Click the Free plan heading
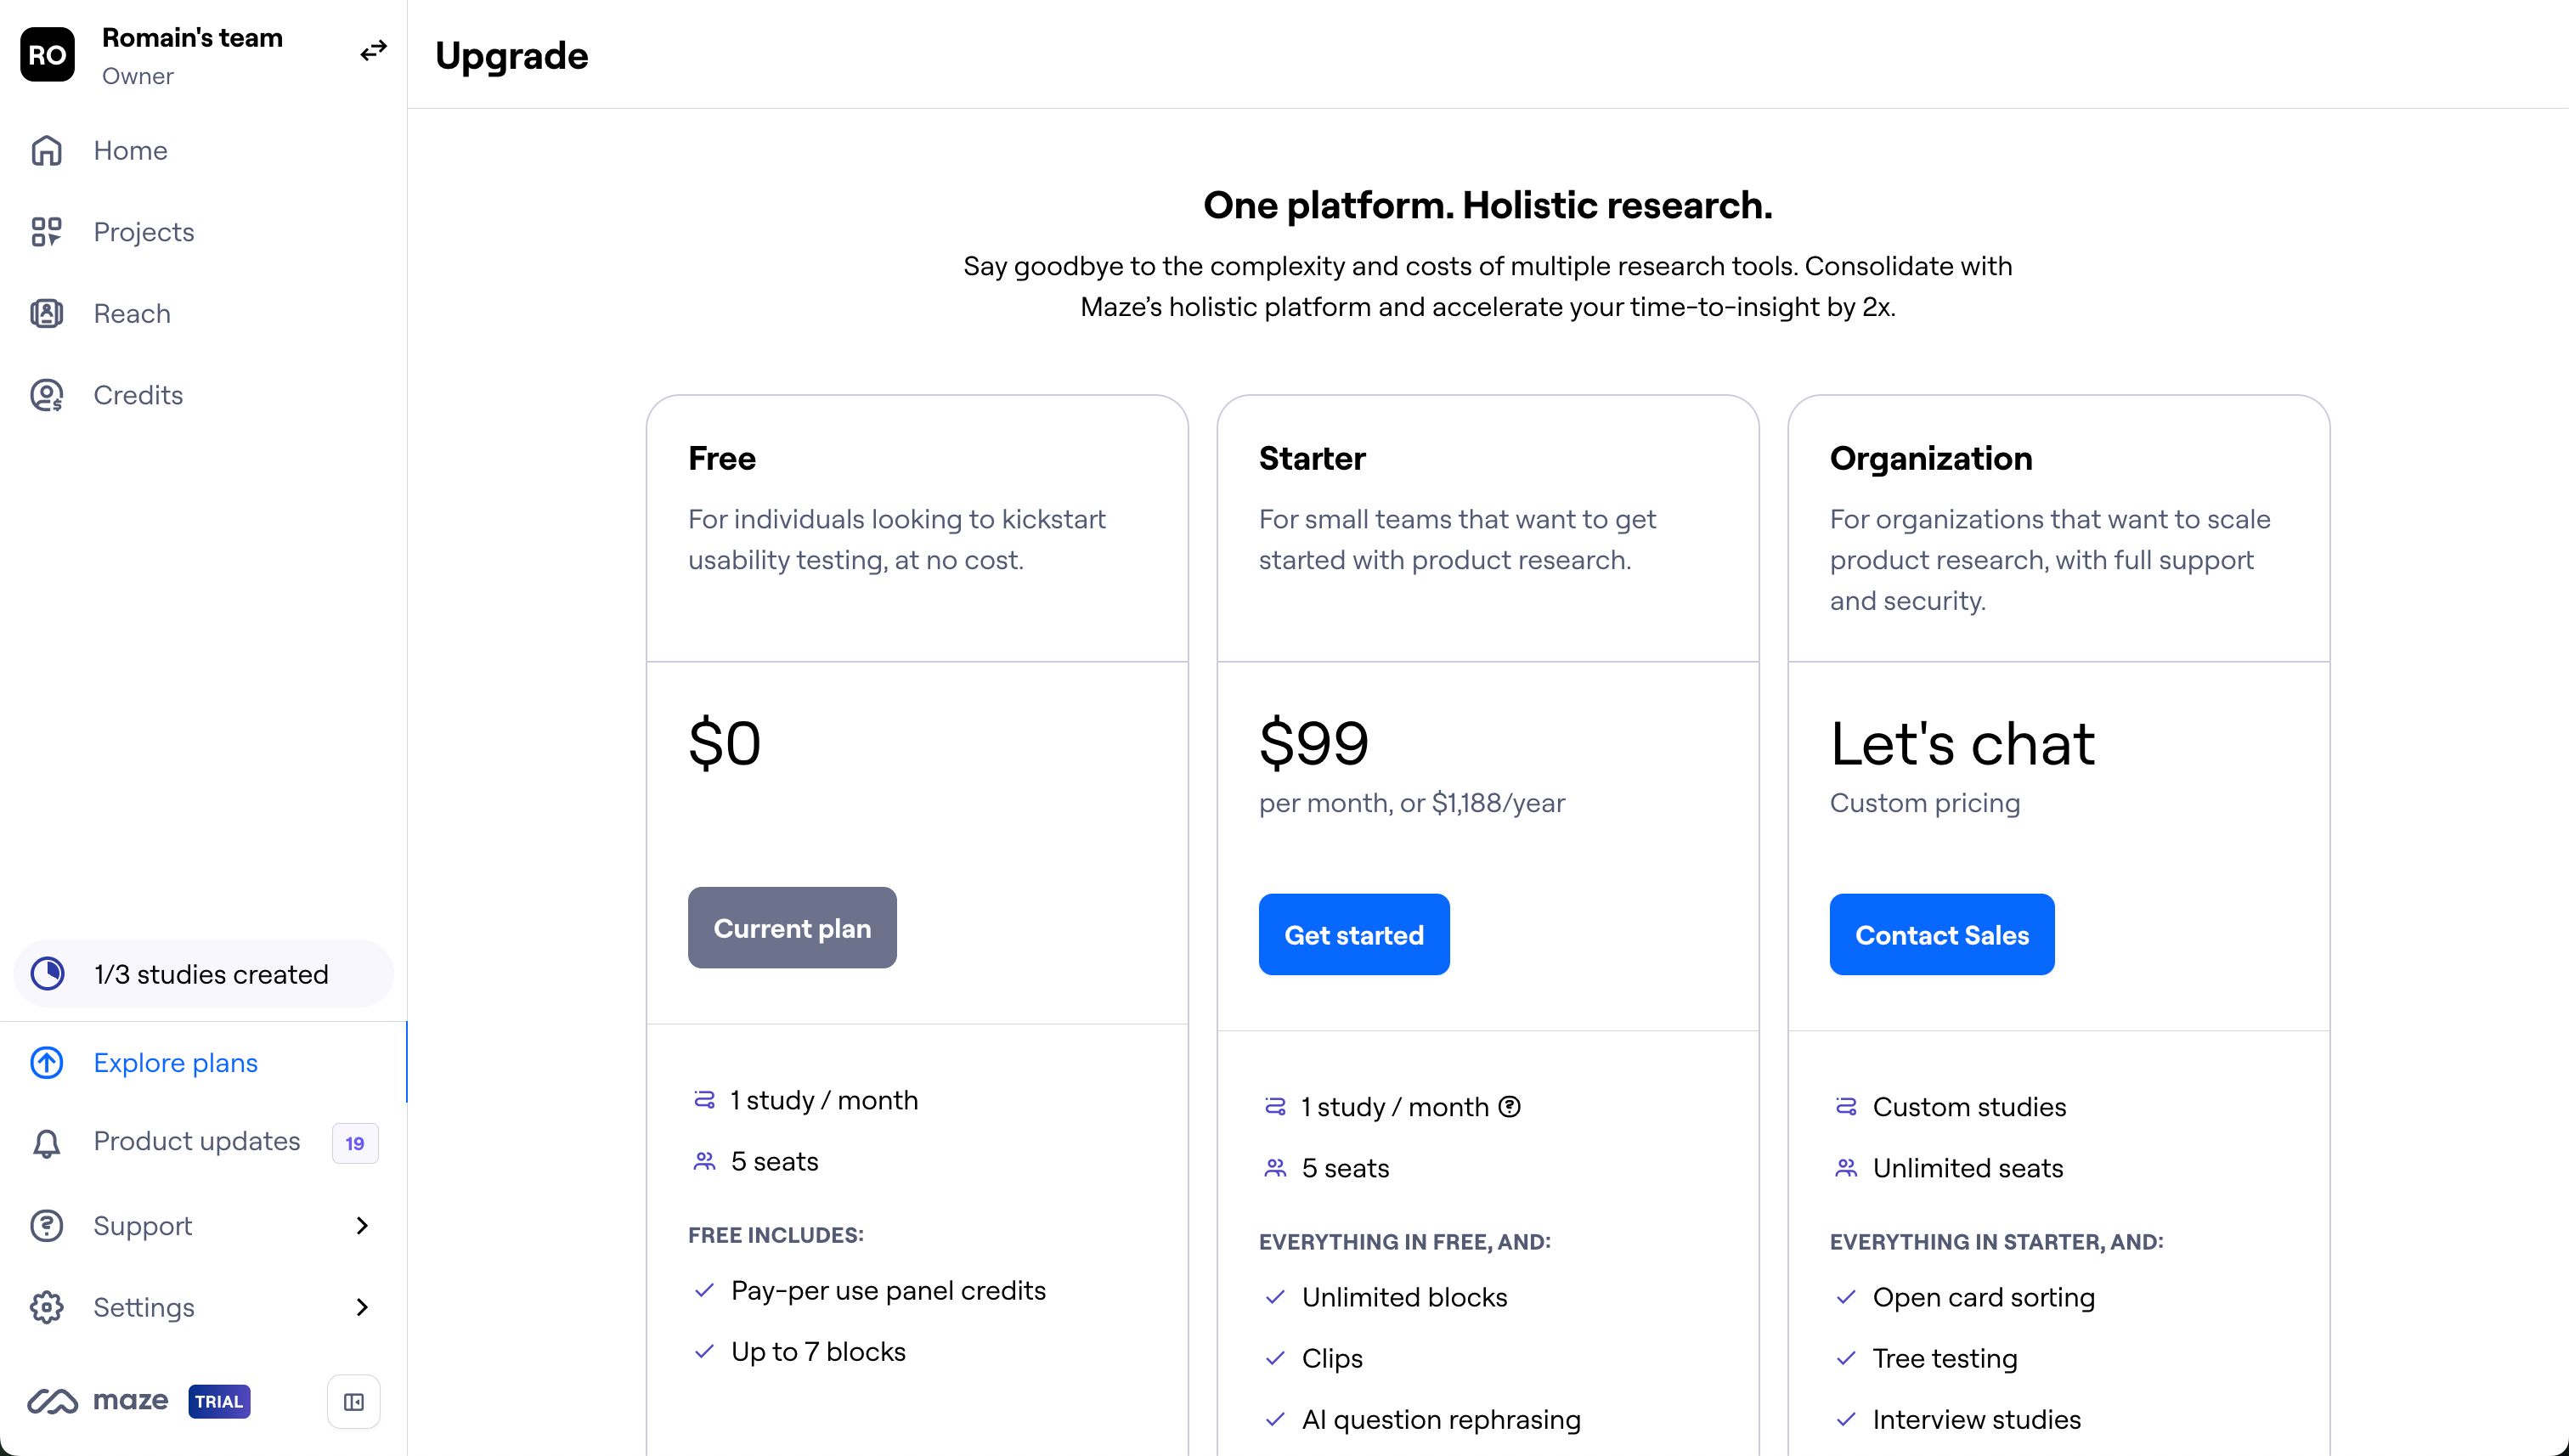Image resolution: width=2569 pixels, height=1456 pixels. pos(722,458)
